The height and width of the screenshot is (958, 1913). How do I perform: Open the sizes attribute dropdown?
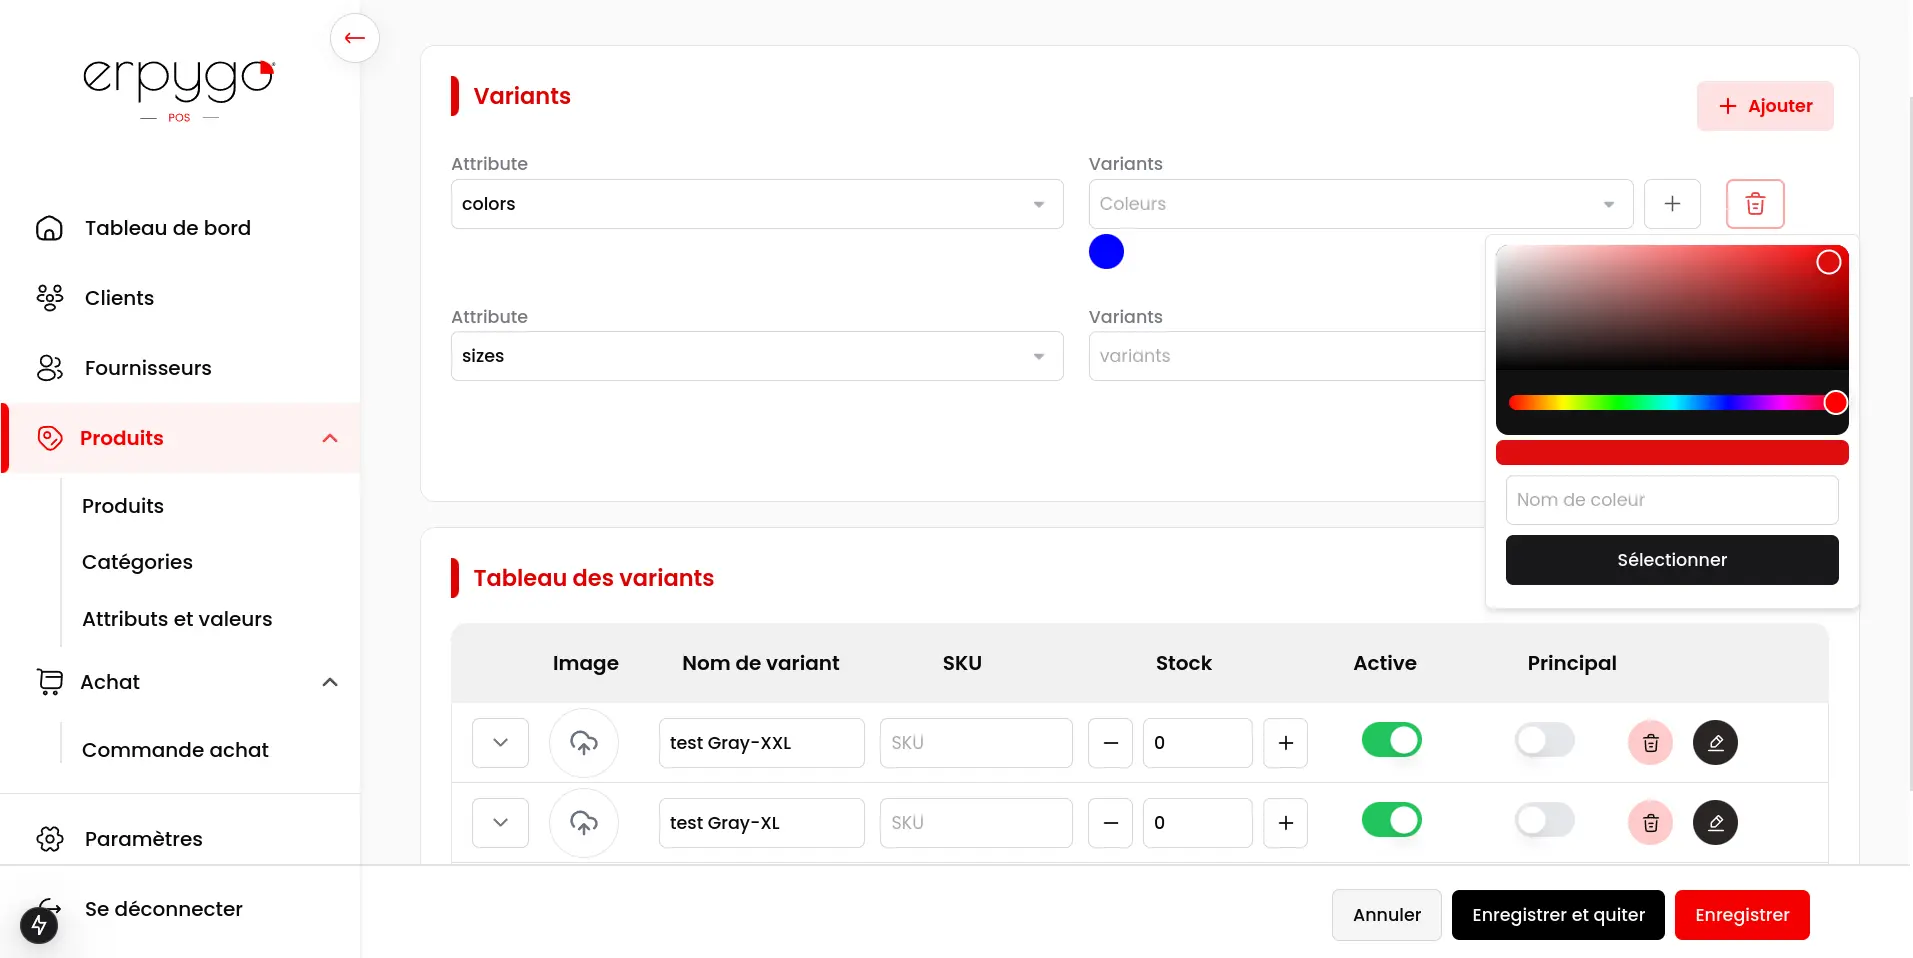tap(756, 356)
